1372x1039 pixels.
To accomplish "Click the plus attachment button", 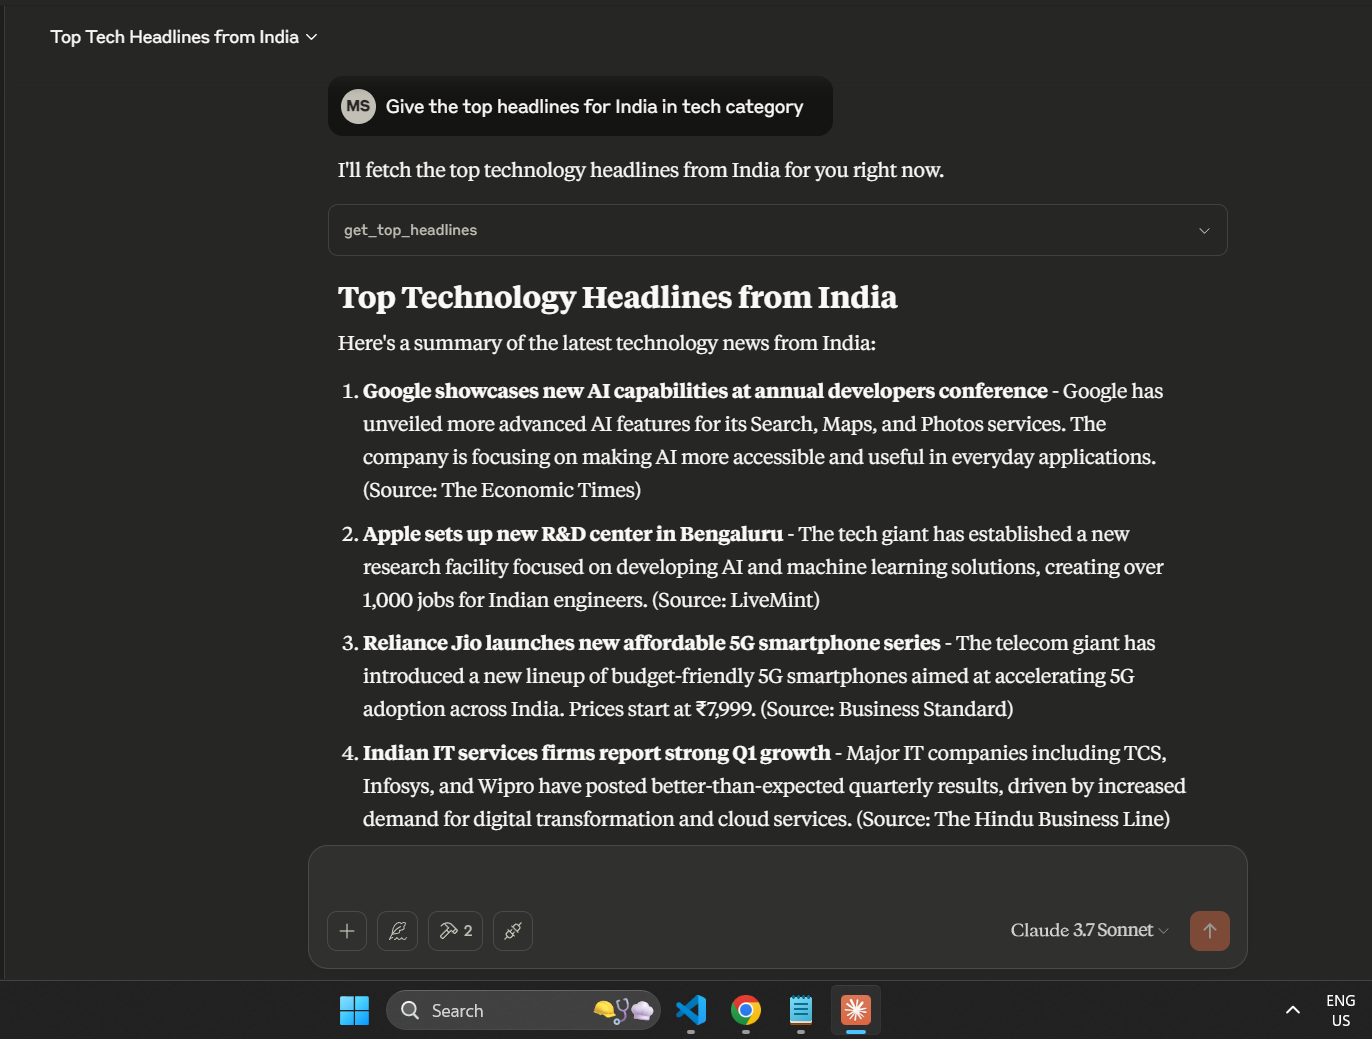I will (x=347, y=931).
